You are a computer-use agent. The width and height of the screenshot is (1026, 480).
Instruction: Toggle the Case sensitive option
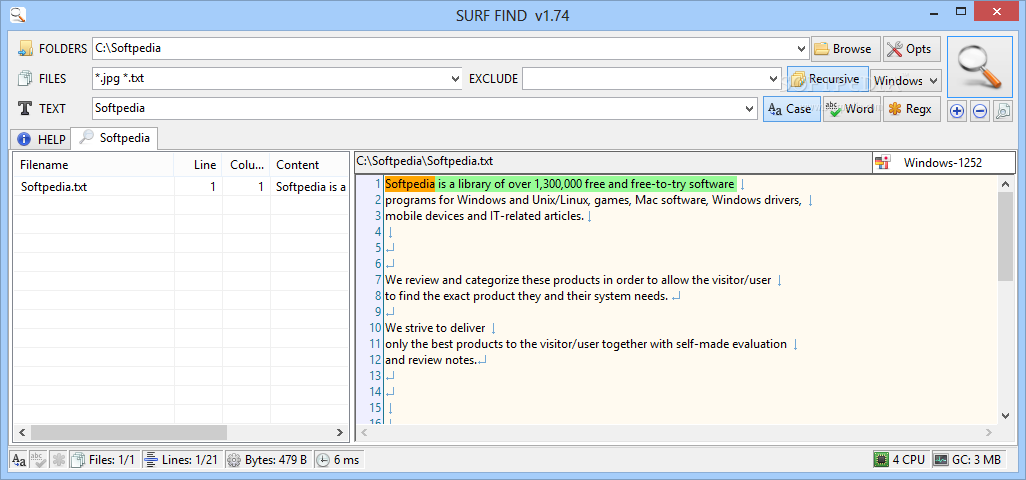[792, 109]
